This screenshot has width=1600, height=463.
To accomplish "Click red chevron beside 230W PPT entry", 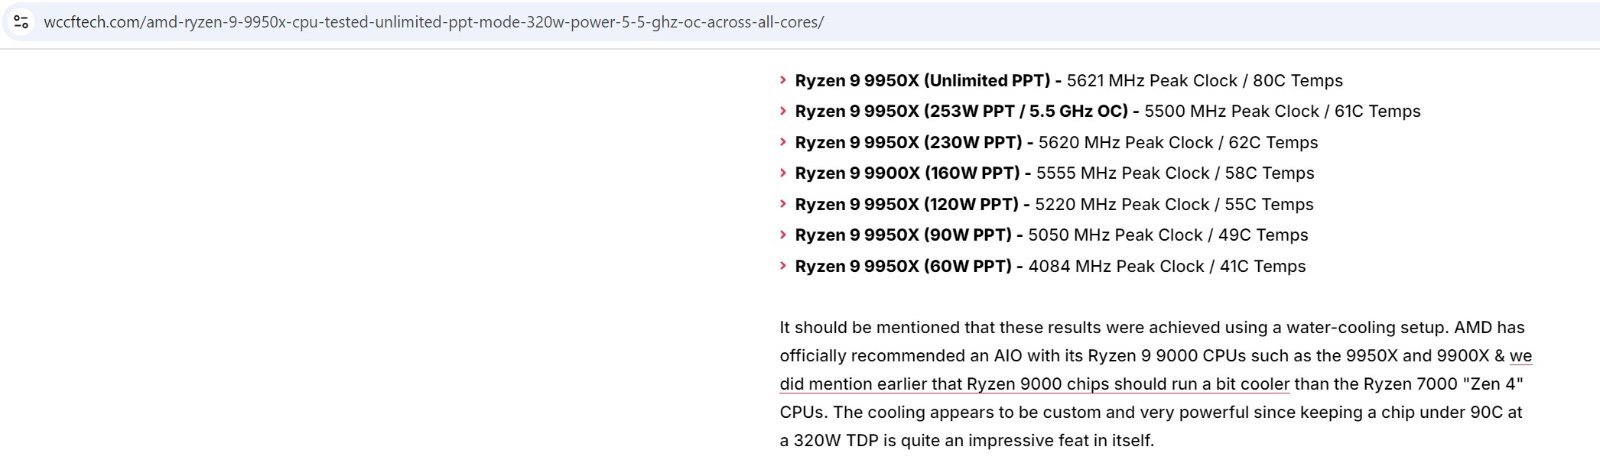I will [x=783, y=142].
